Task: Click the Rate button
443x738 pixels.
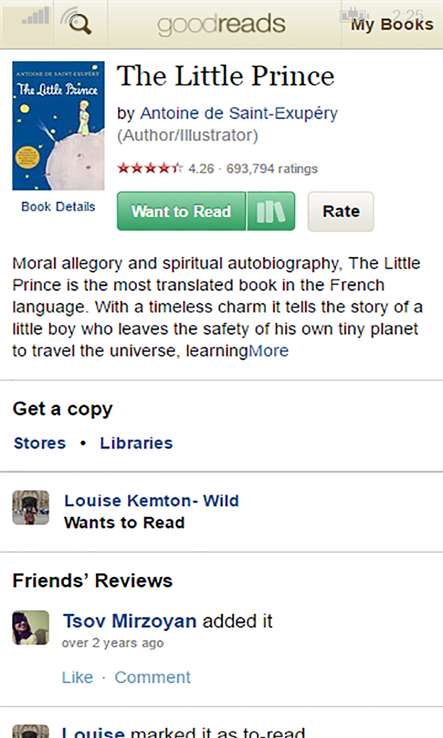Action: click(341, 211)
